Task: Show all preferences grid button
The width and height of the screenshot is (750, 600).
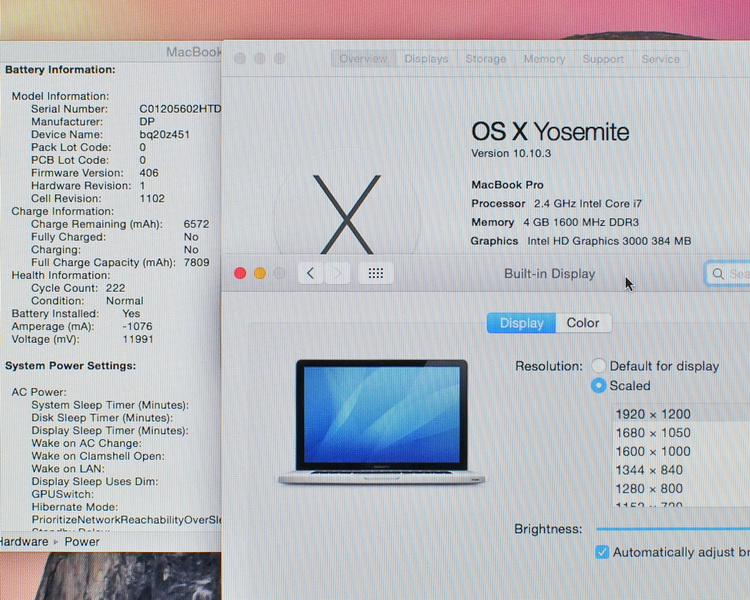Action: [375, 273]
